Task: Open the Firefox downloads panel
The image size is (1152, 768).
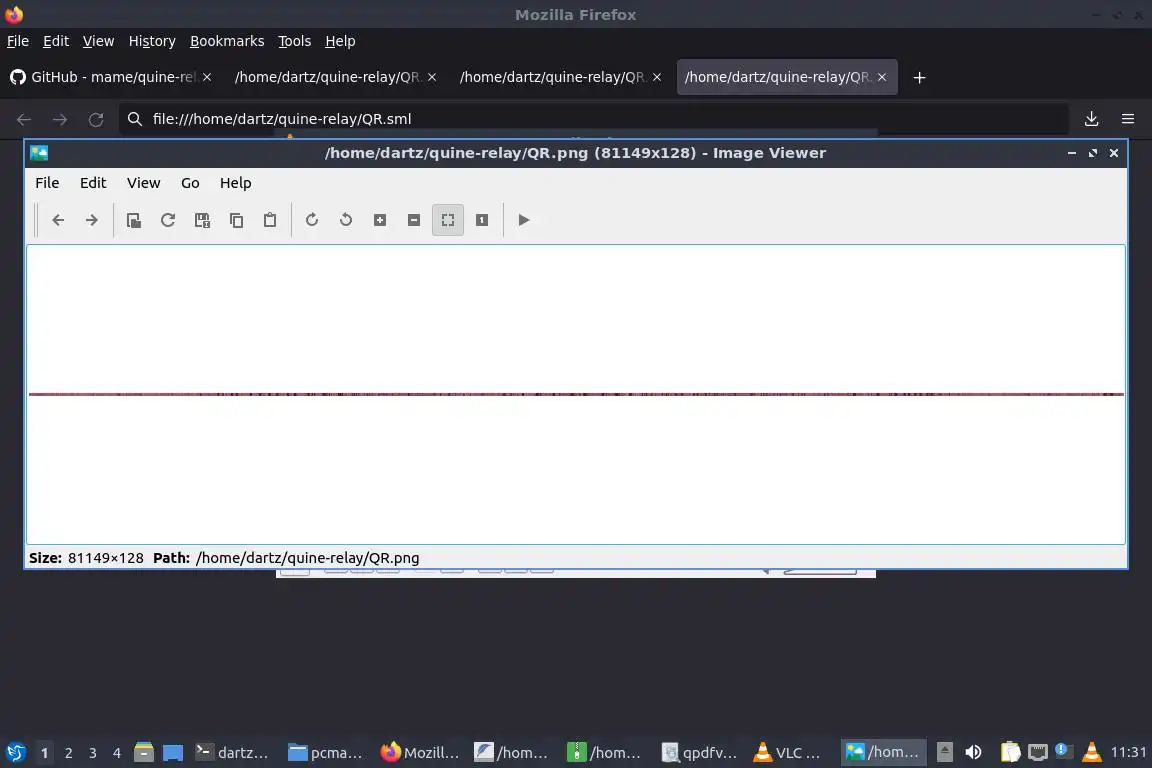Action: 1092,119
